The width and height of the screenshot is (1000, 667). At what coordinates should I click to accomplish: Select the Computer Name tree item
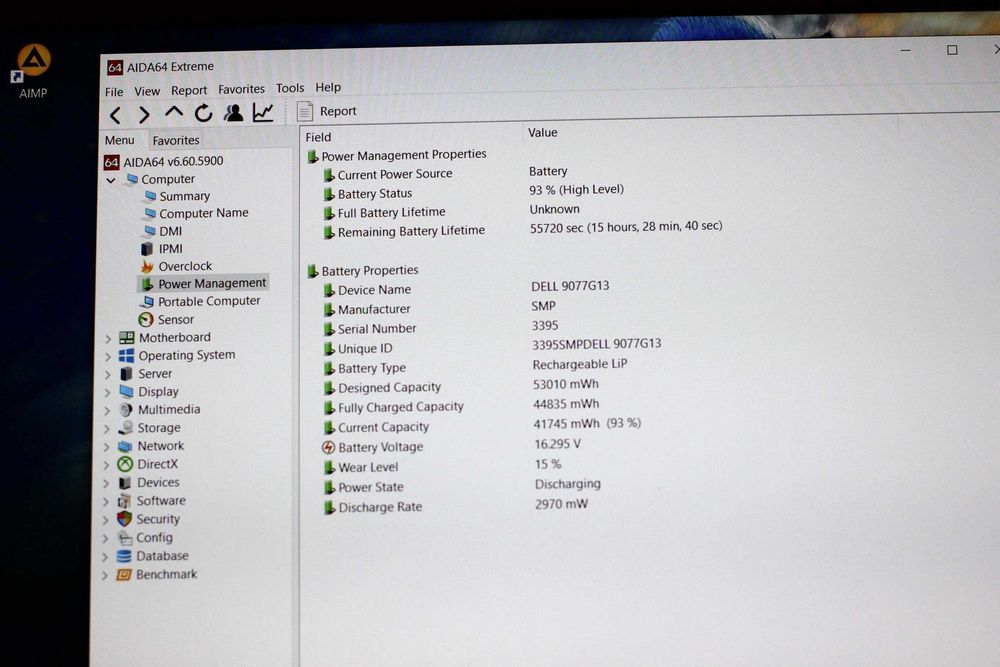[196, 213]
